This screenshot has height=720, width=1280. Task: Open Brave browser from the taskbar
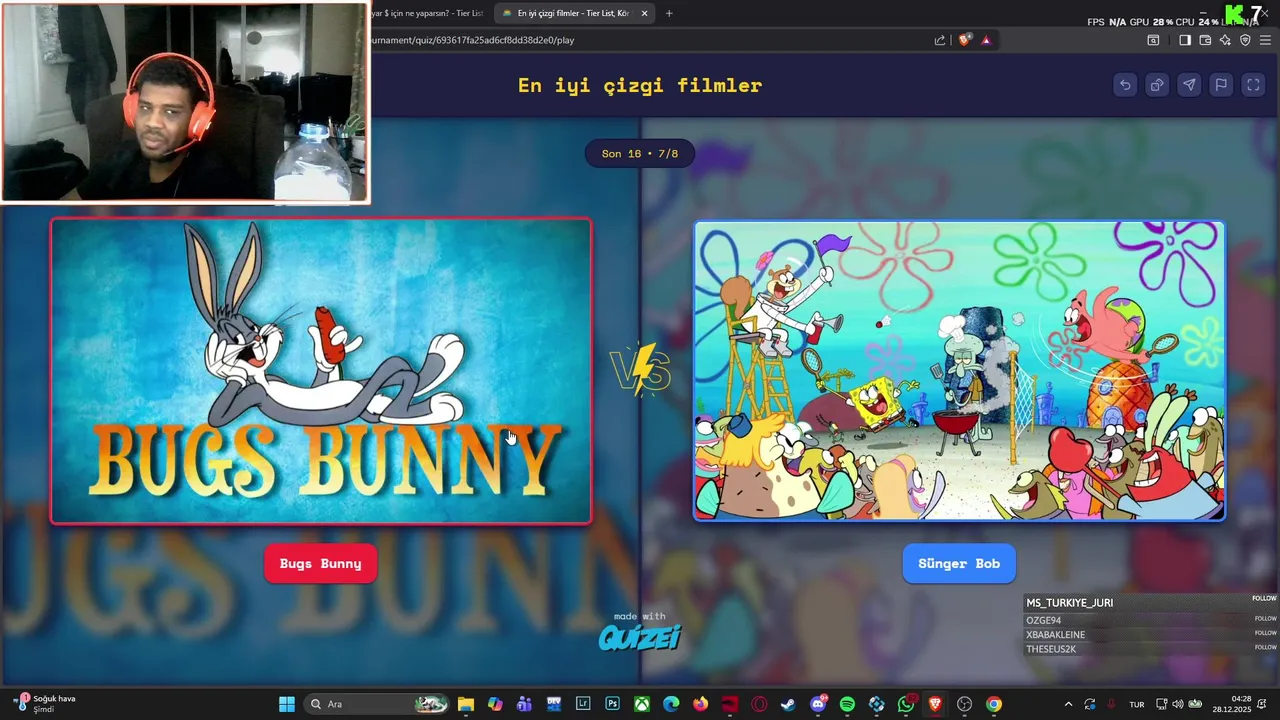coord(935,704)
